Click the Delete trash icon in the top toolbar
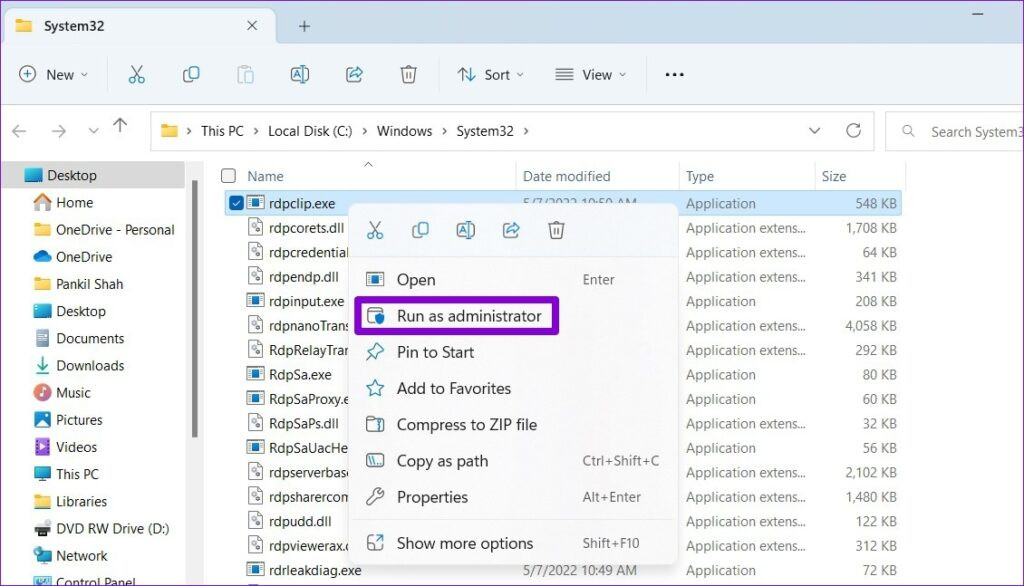The width and height of the screenshot is (1024, 586). 408,74
